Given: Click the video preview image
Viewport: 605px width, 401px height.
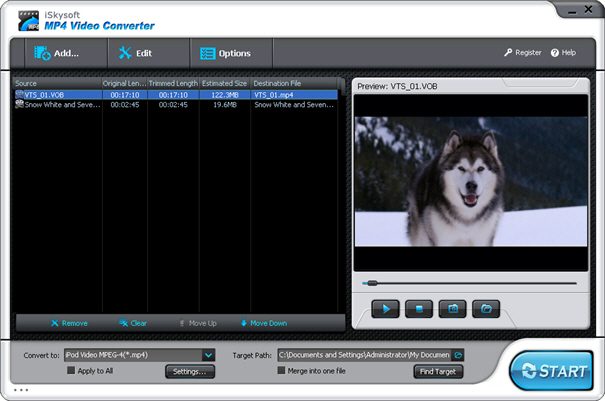Looking at the screenshot, I should pos(471,181).
